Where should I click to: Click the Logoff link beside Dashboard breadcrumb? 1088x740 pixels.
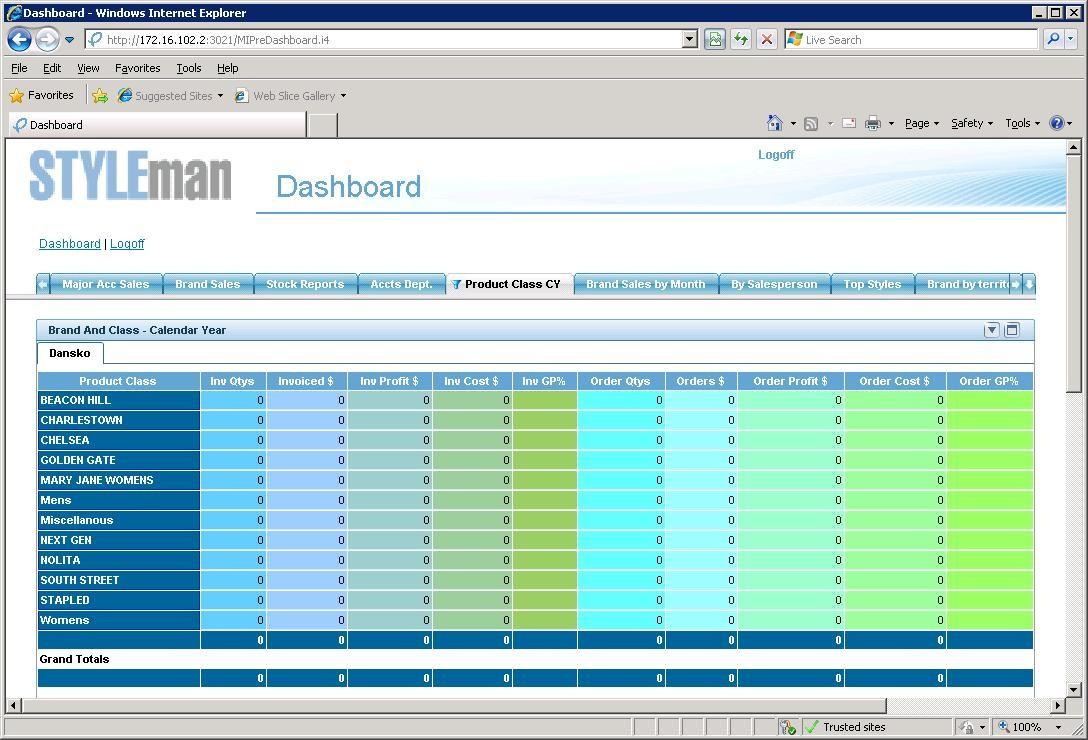(x=127, y=244)
